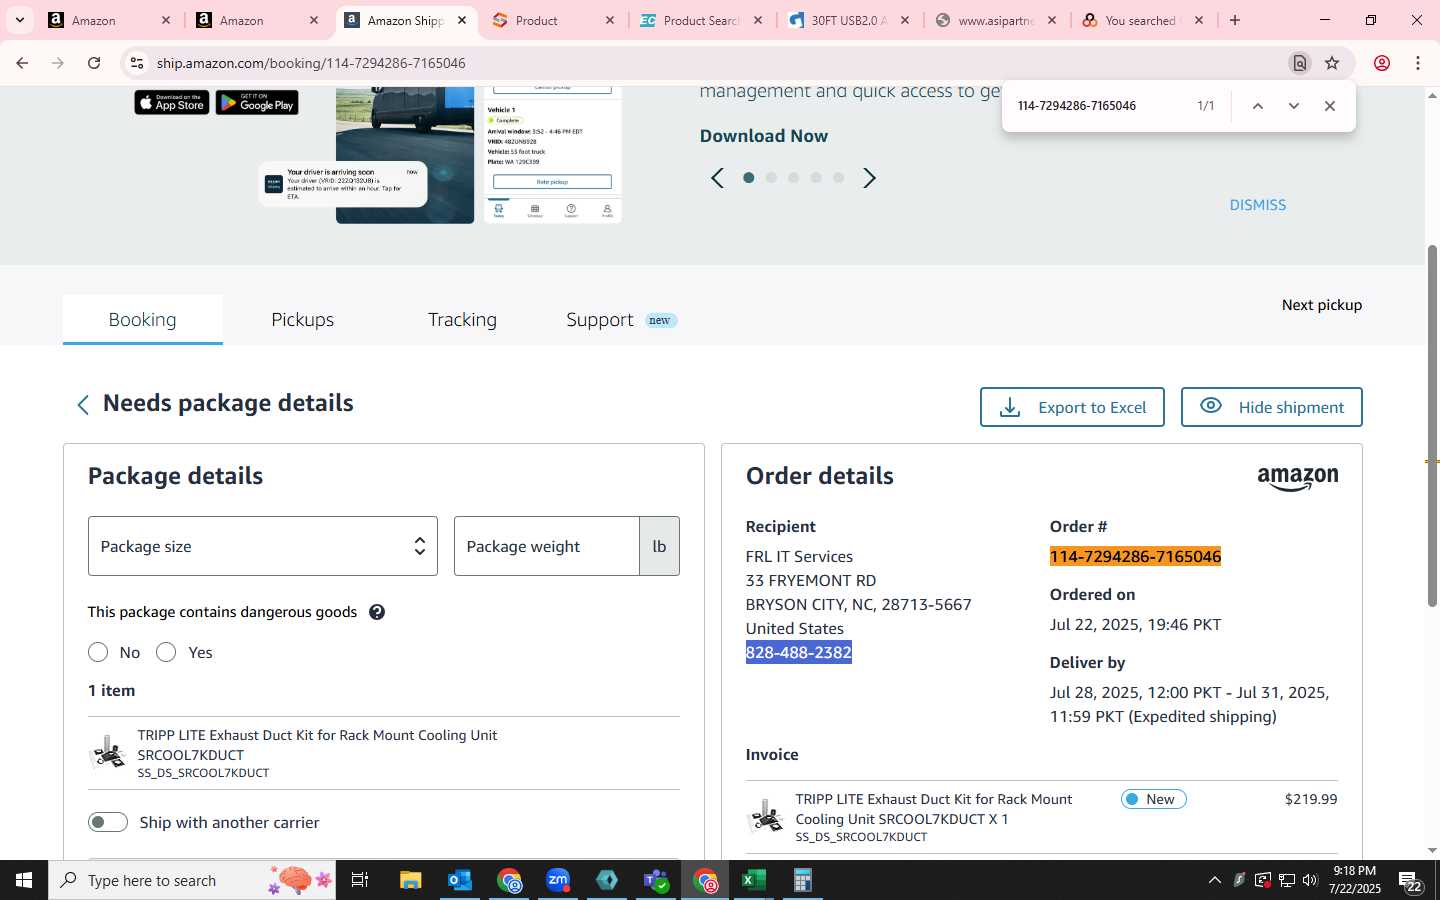Select No for dangerous goods

[98, 653]
